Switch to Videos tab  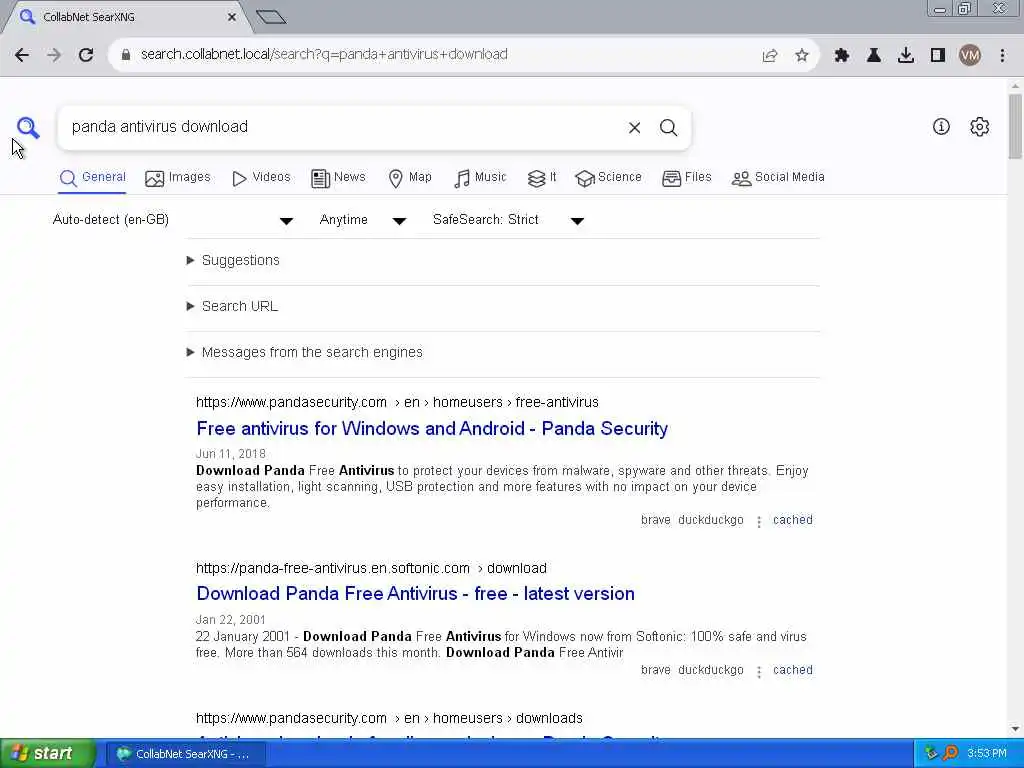261,178
